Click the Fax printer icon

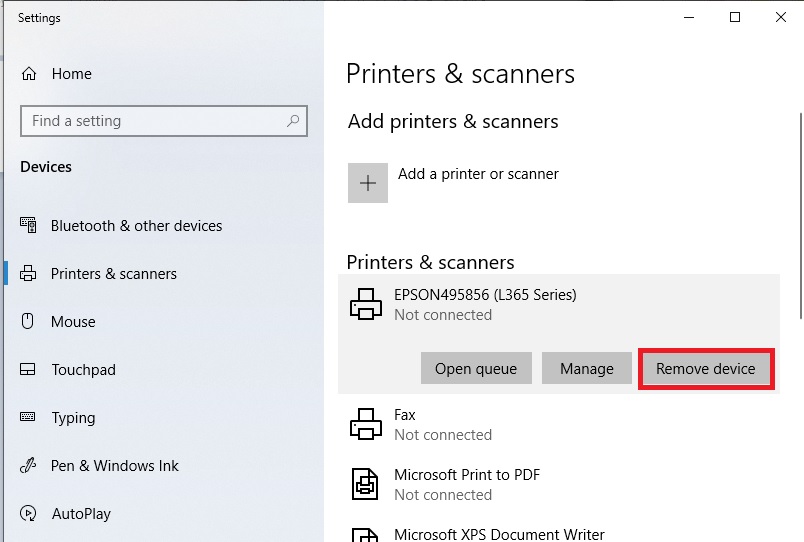(366, 424)
